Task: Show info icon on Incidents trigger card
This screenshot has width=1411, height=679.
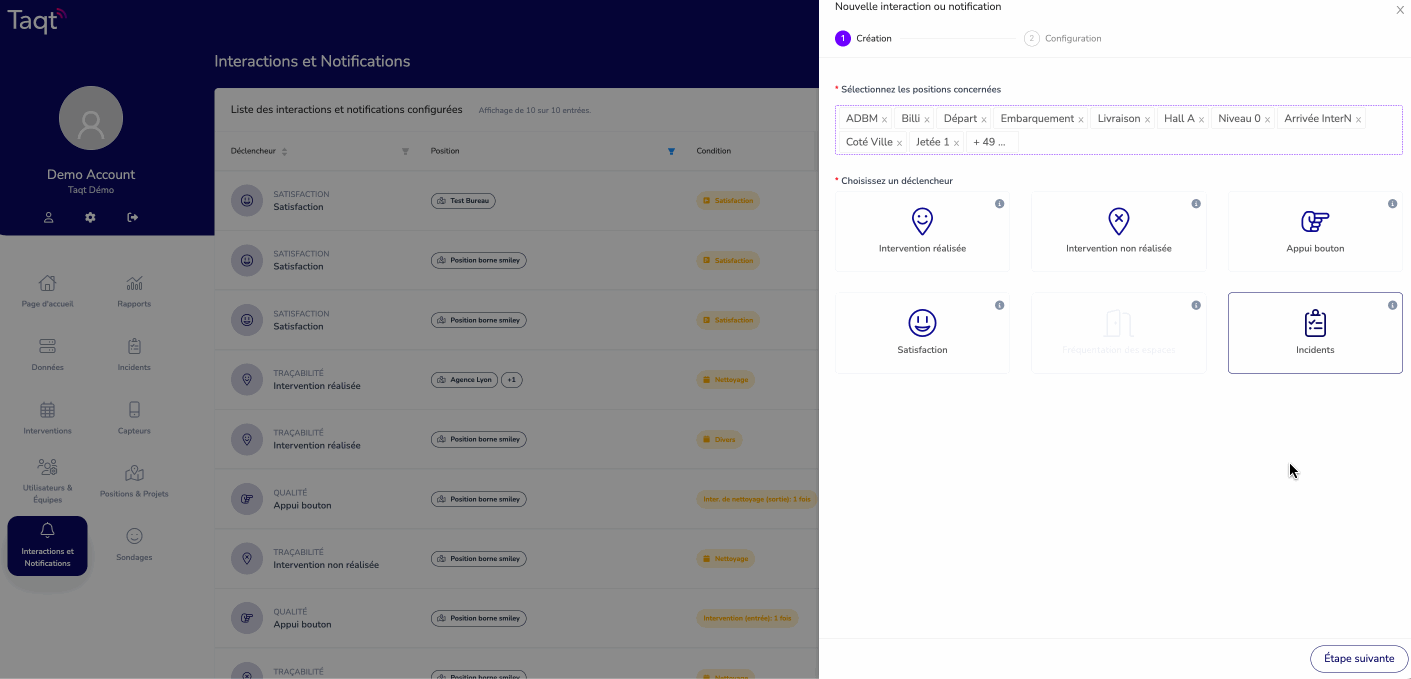Action: pyautogui.click(x=1392, y=305)
